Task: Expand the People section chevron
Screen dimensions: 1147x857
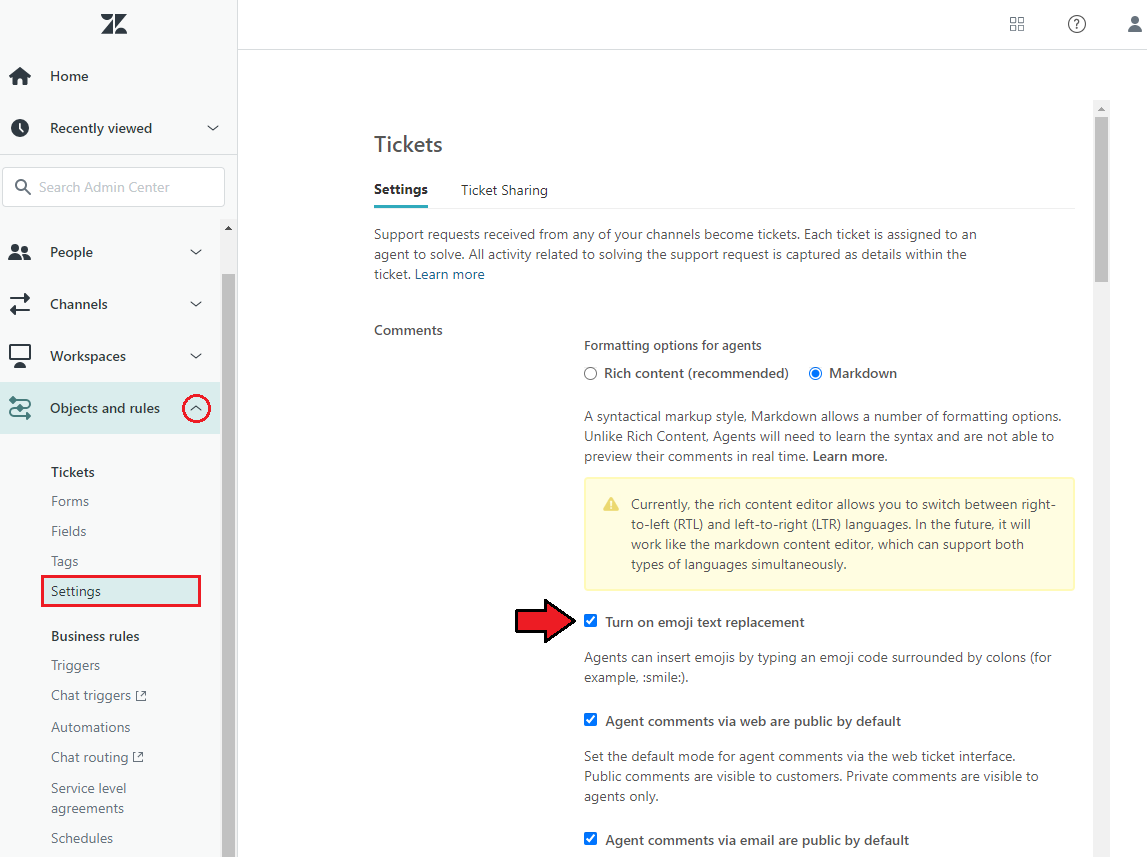Action: [196, 252]
